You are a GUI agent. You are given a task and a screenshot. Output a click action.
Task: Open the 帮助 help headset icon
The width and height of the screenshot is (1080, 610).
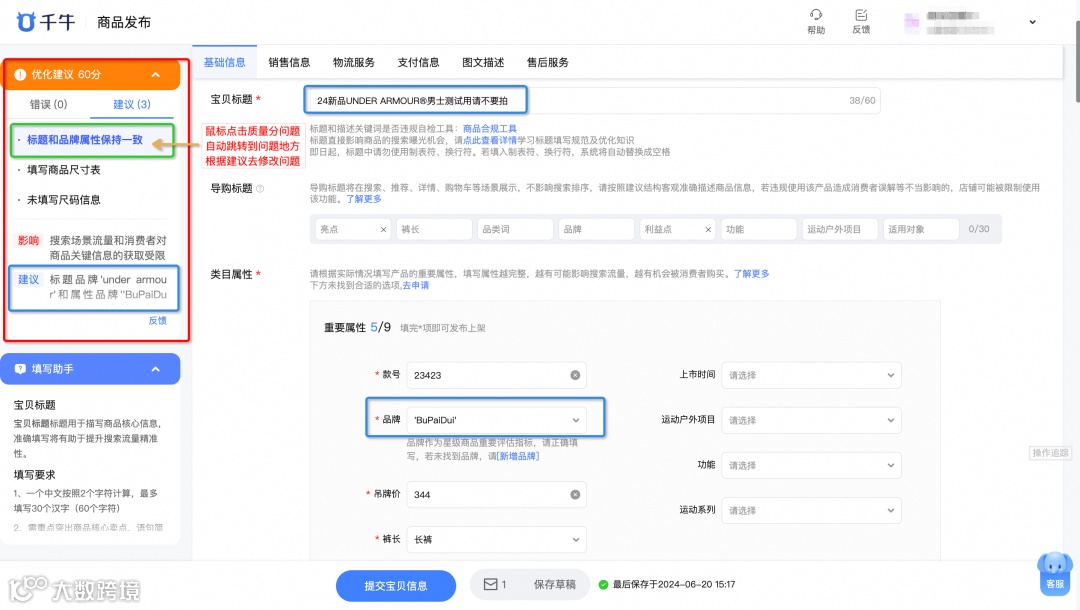coord(816,14)
